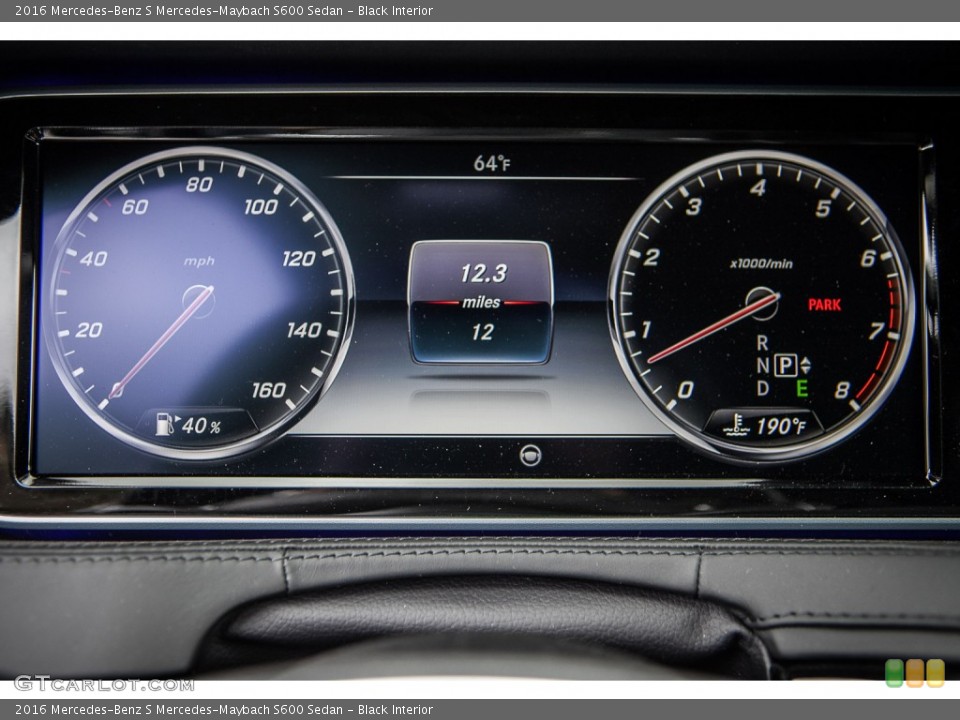Viewport: 960px width, 720px height.
Task: Click the green E drive mode indicator
Action: click(801, 388)
